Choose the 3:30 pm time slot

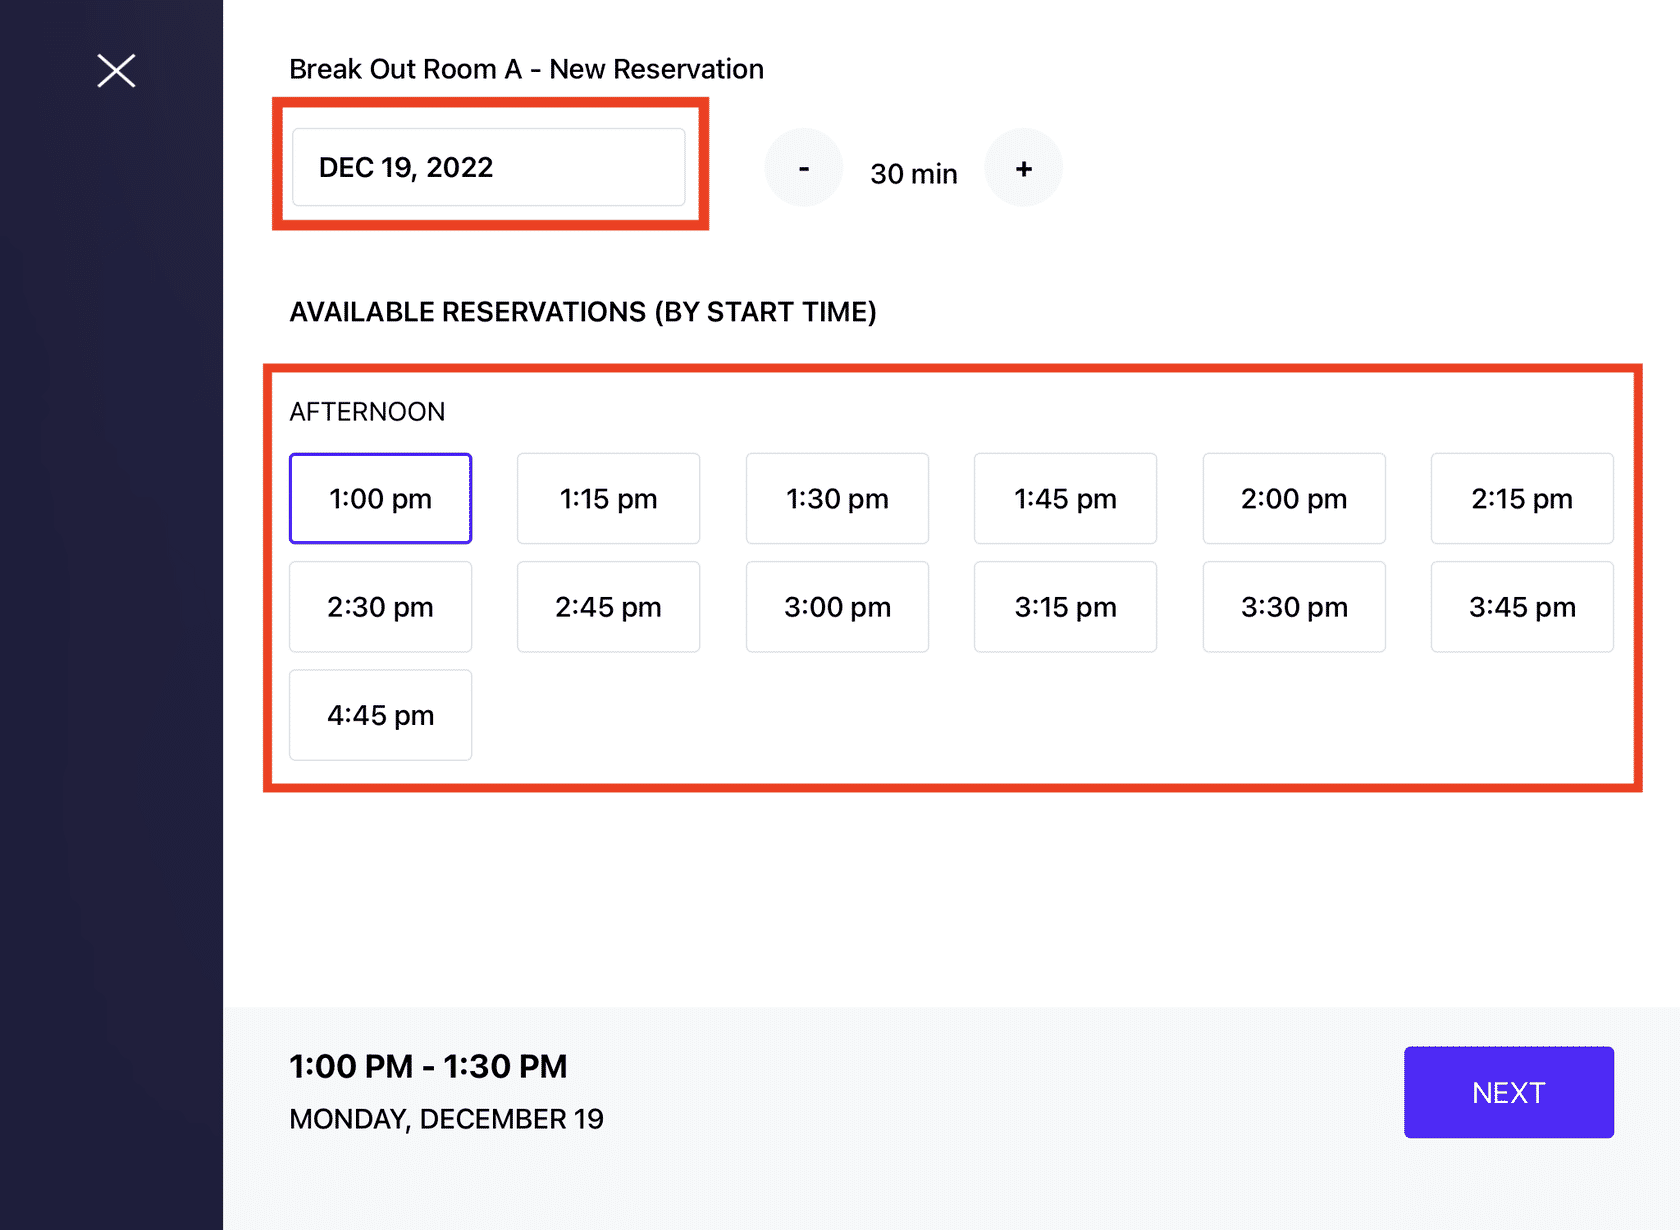1294,607
